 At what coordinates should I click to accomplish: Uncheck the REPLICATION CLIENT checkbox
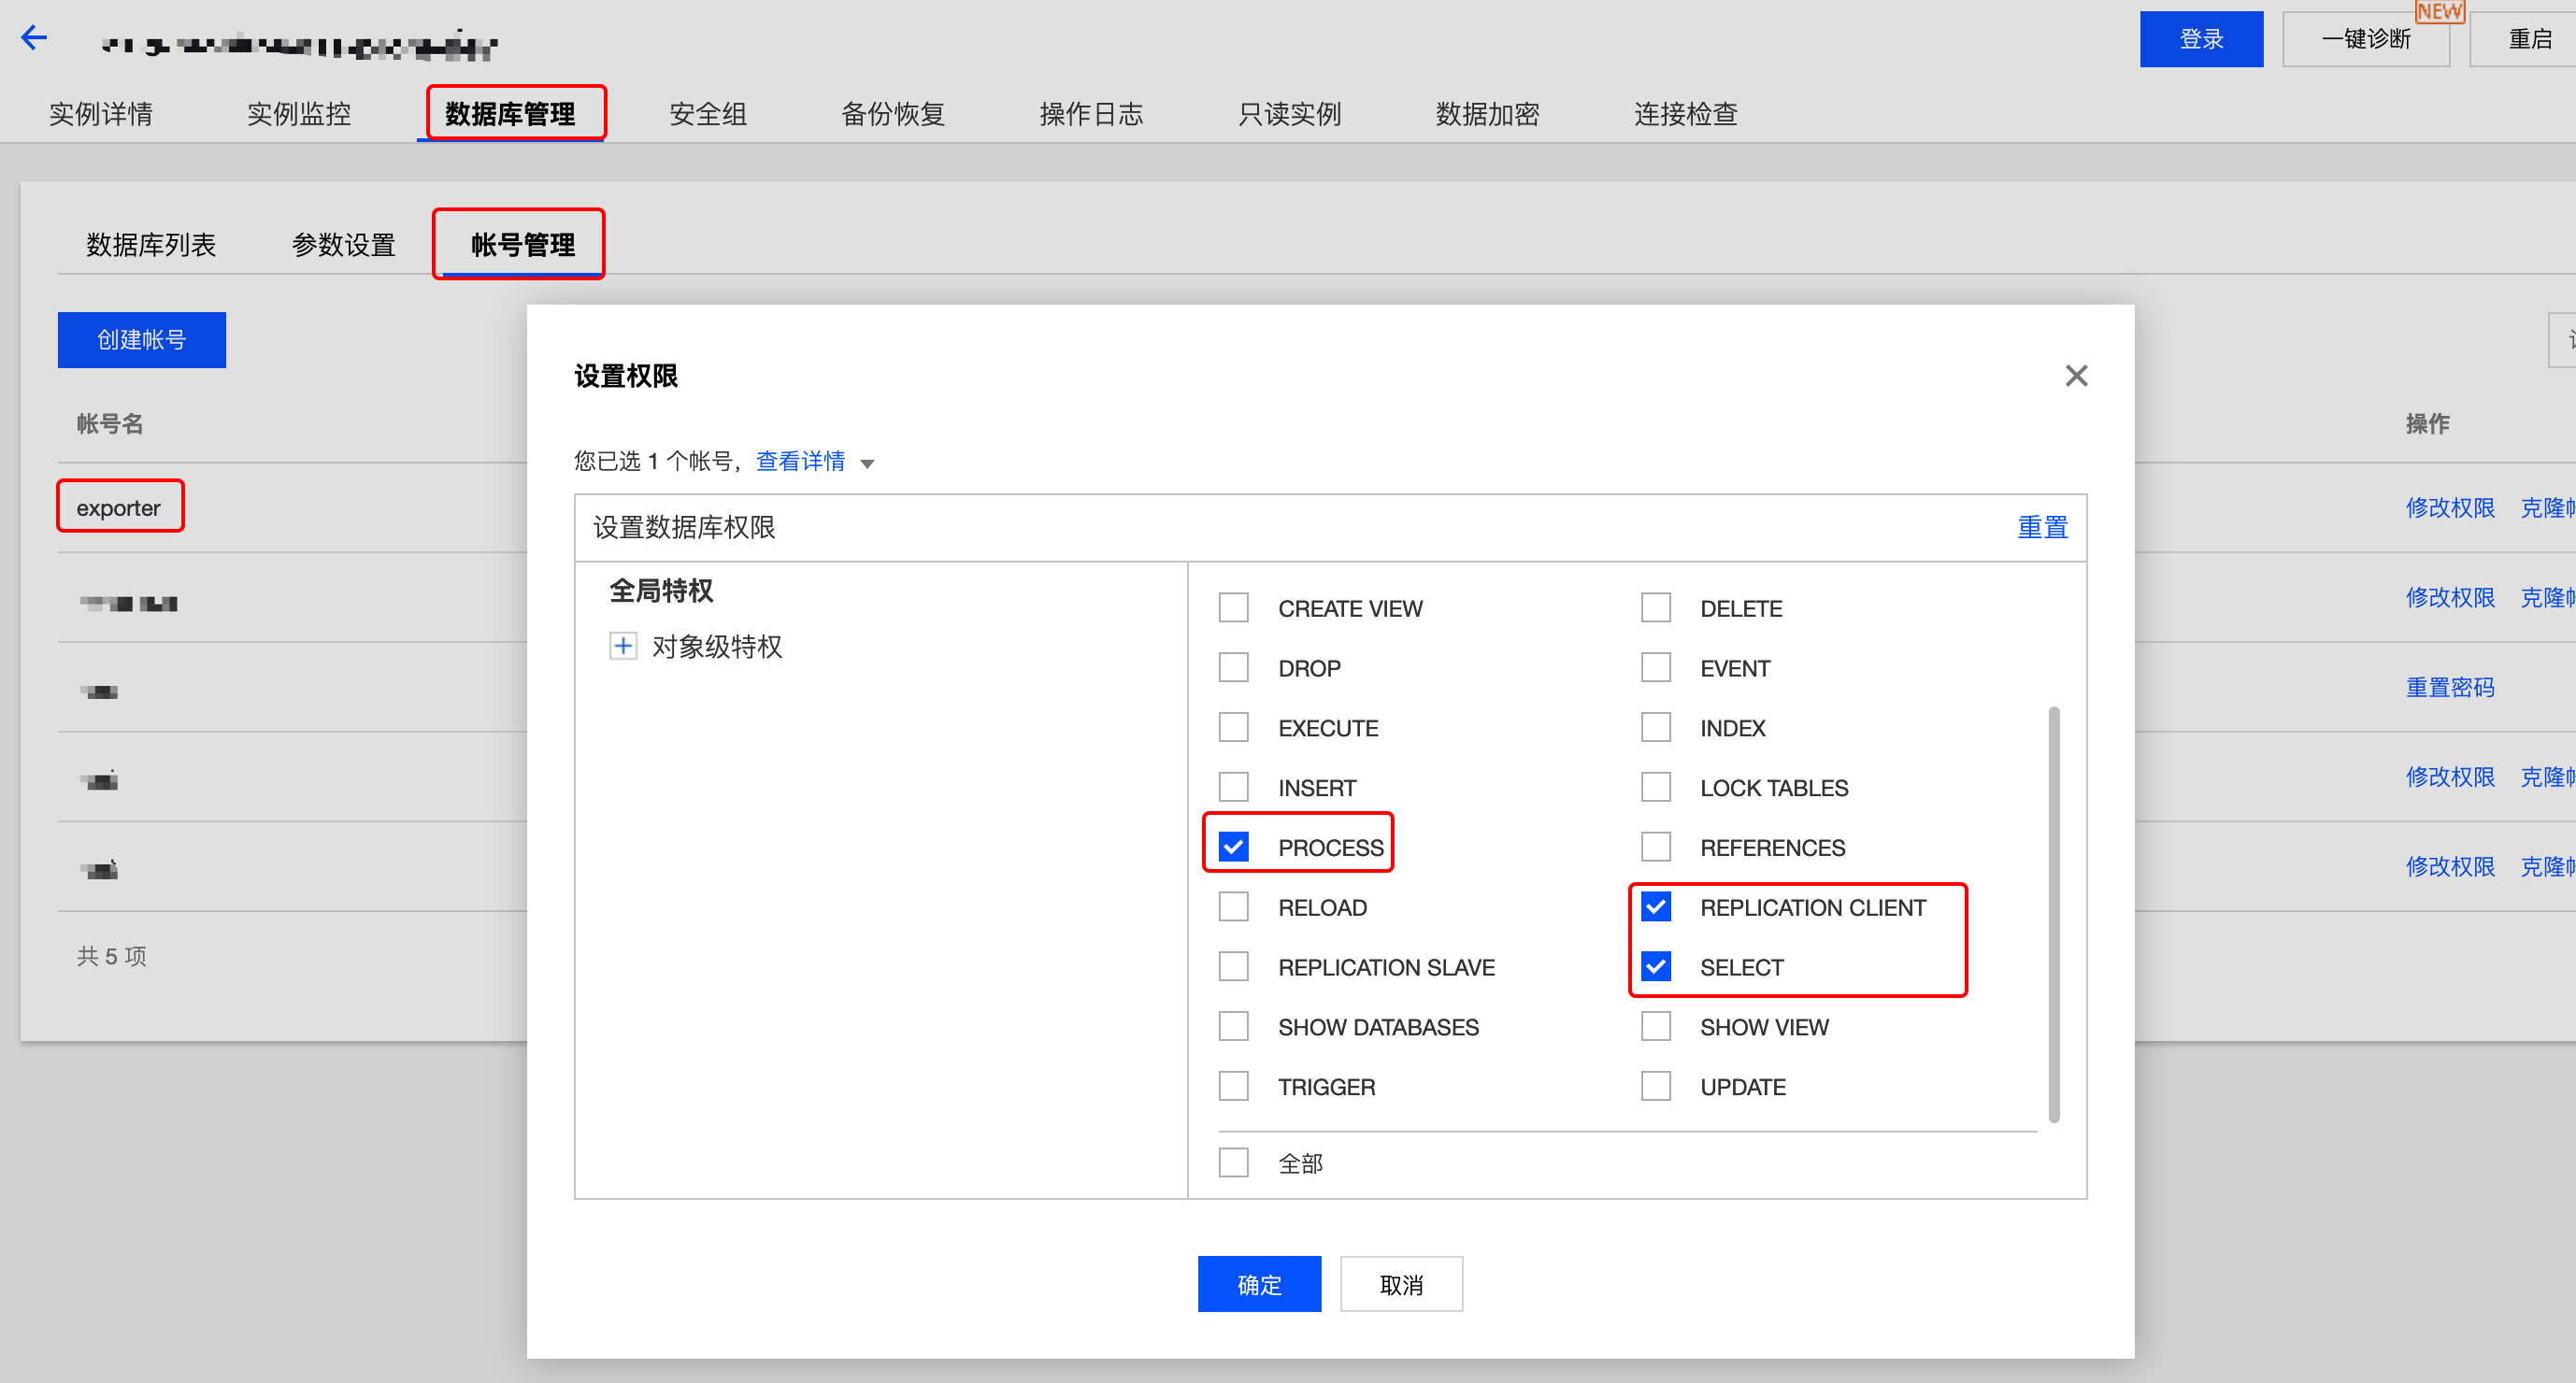[1655, 907]
